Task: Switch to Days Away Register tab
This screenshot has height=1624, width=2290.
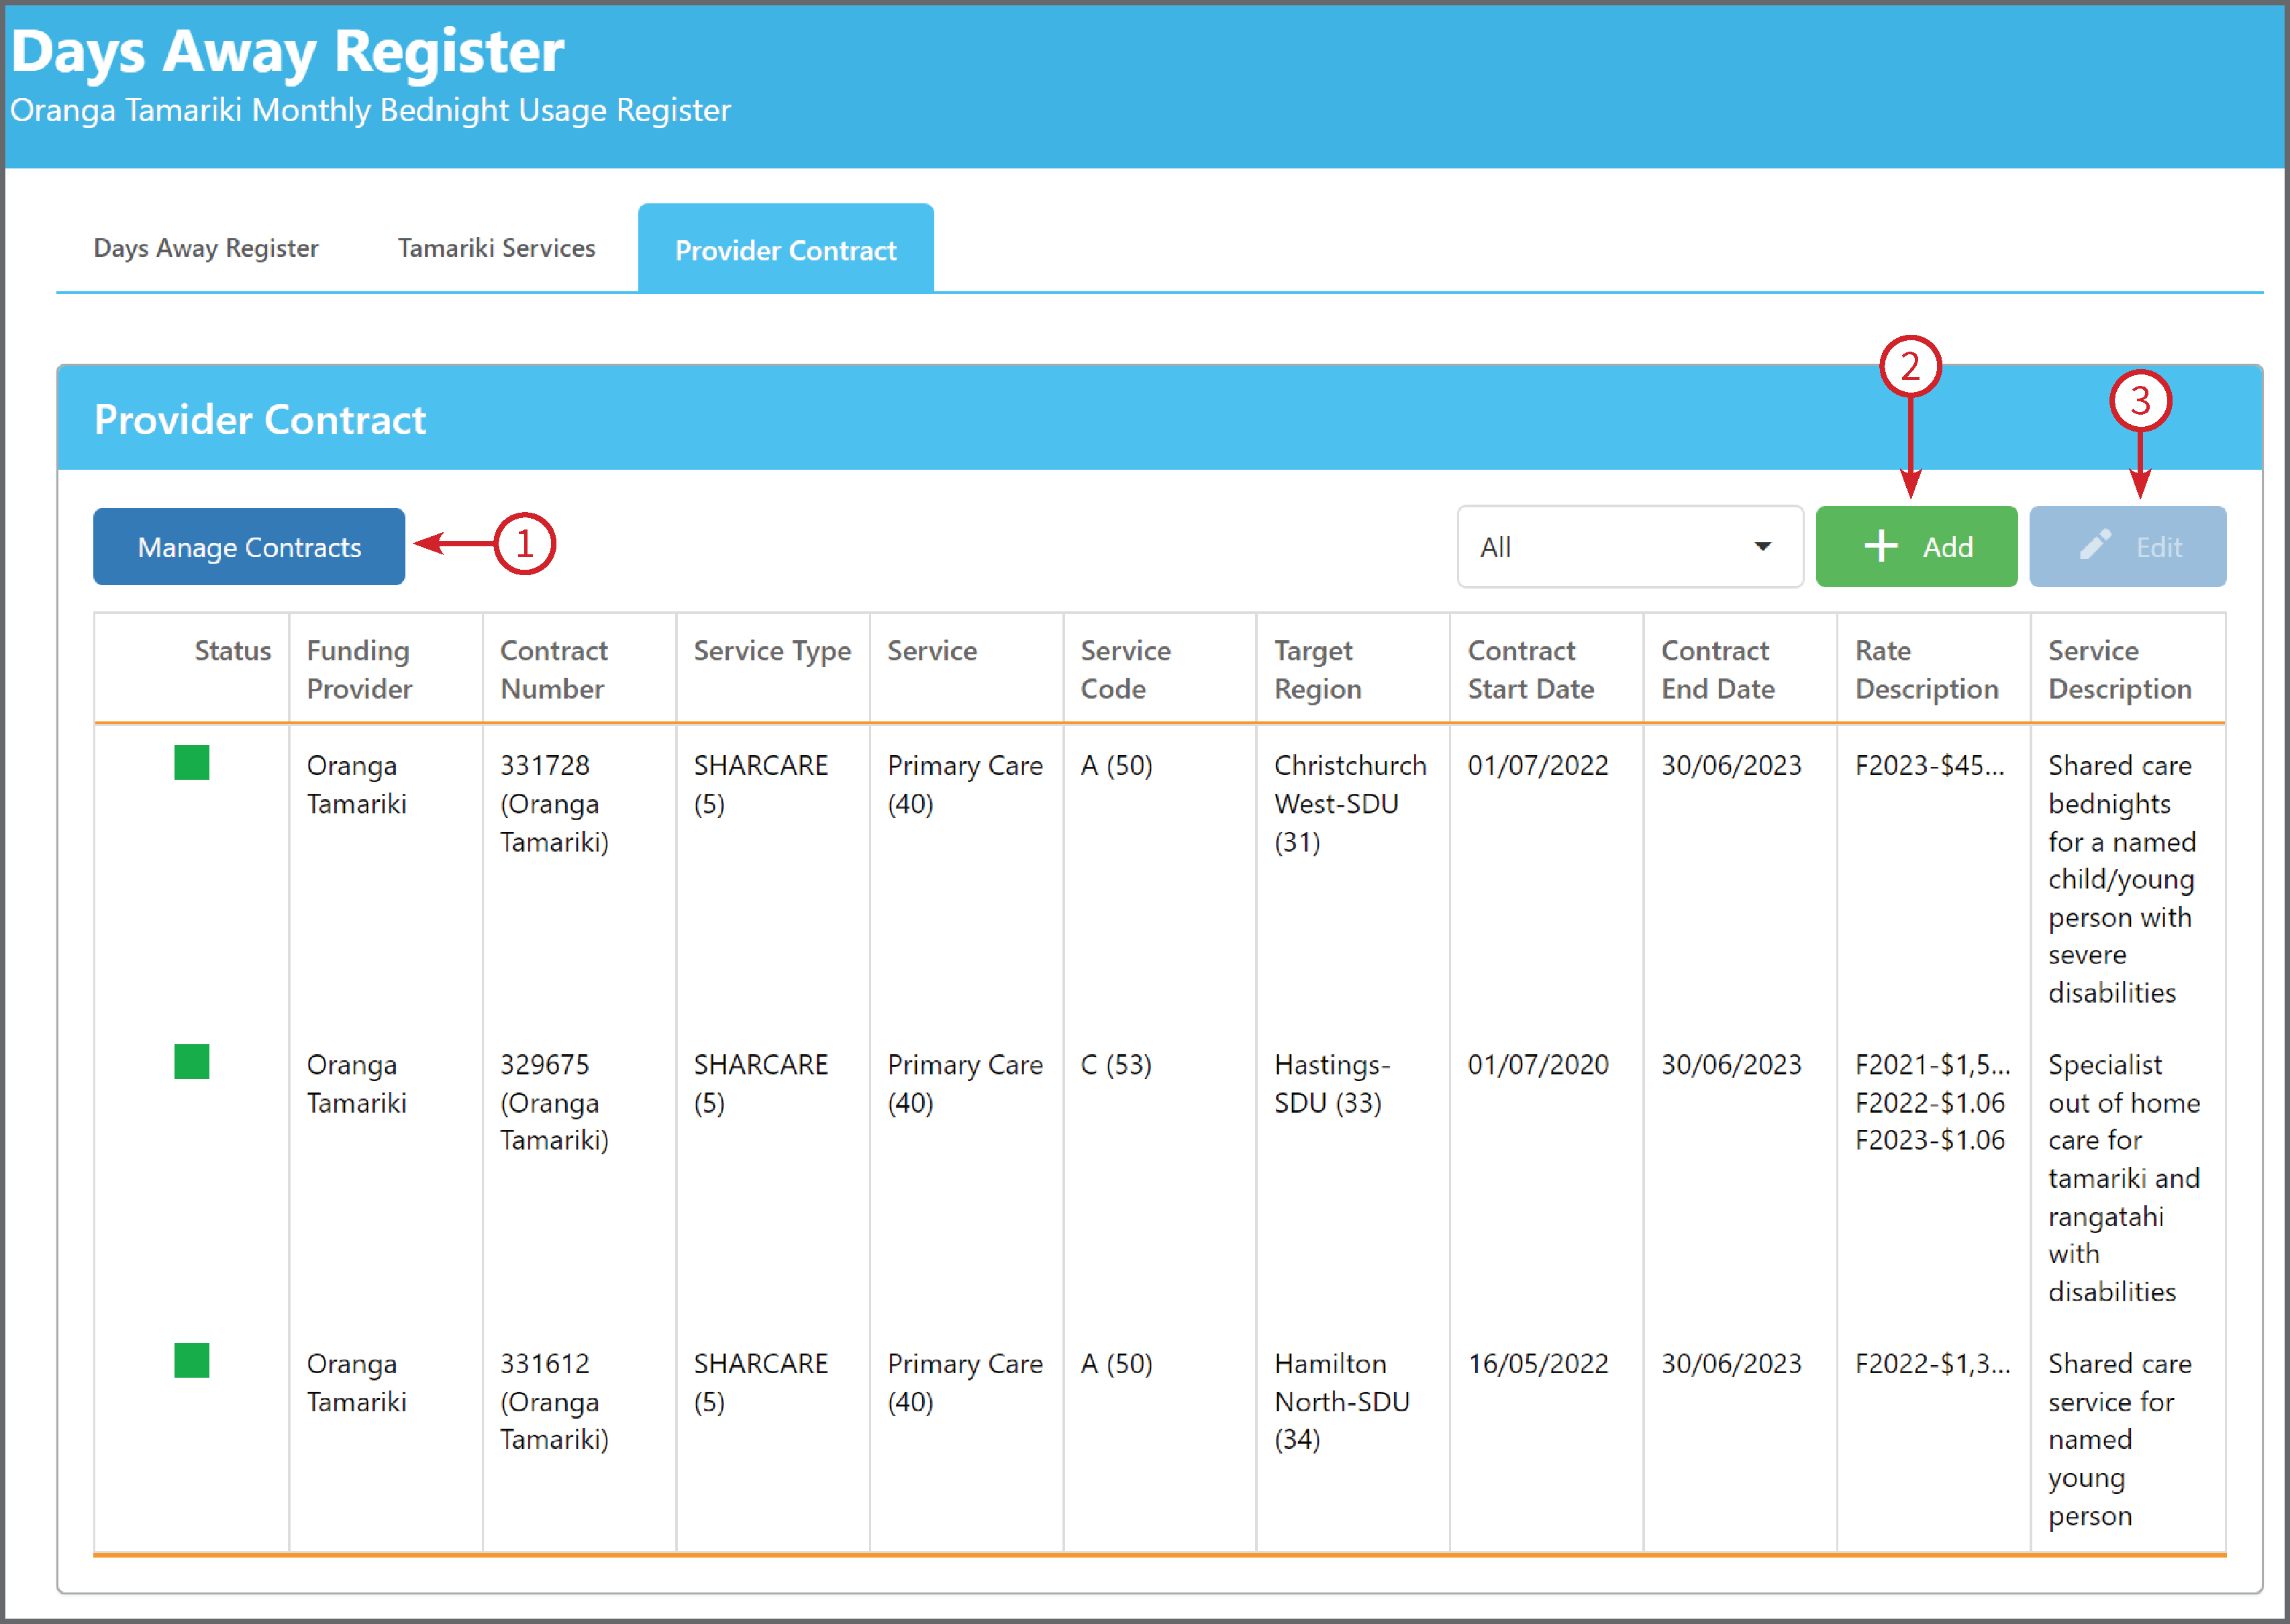Action: pyautogui.click(x=206, y=248)
